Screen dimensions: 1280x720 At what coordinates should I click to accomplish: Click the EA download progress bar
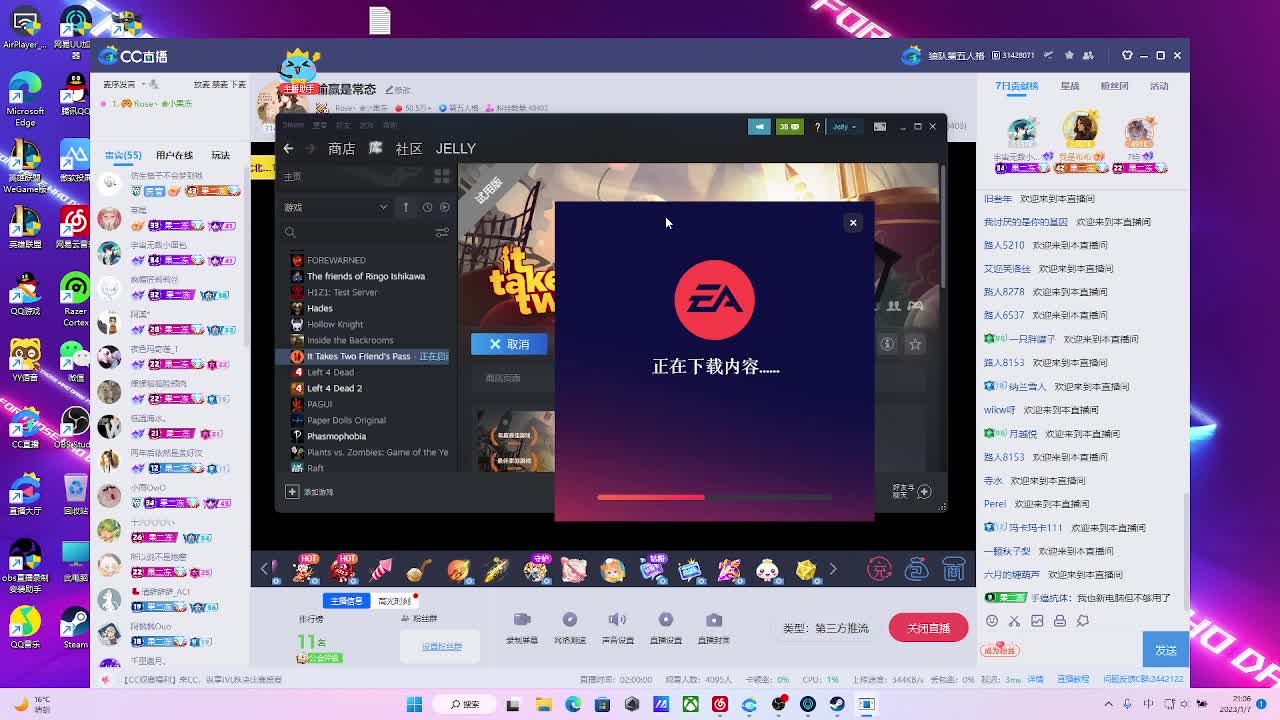714,497
